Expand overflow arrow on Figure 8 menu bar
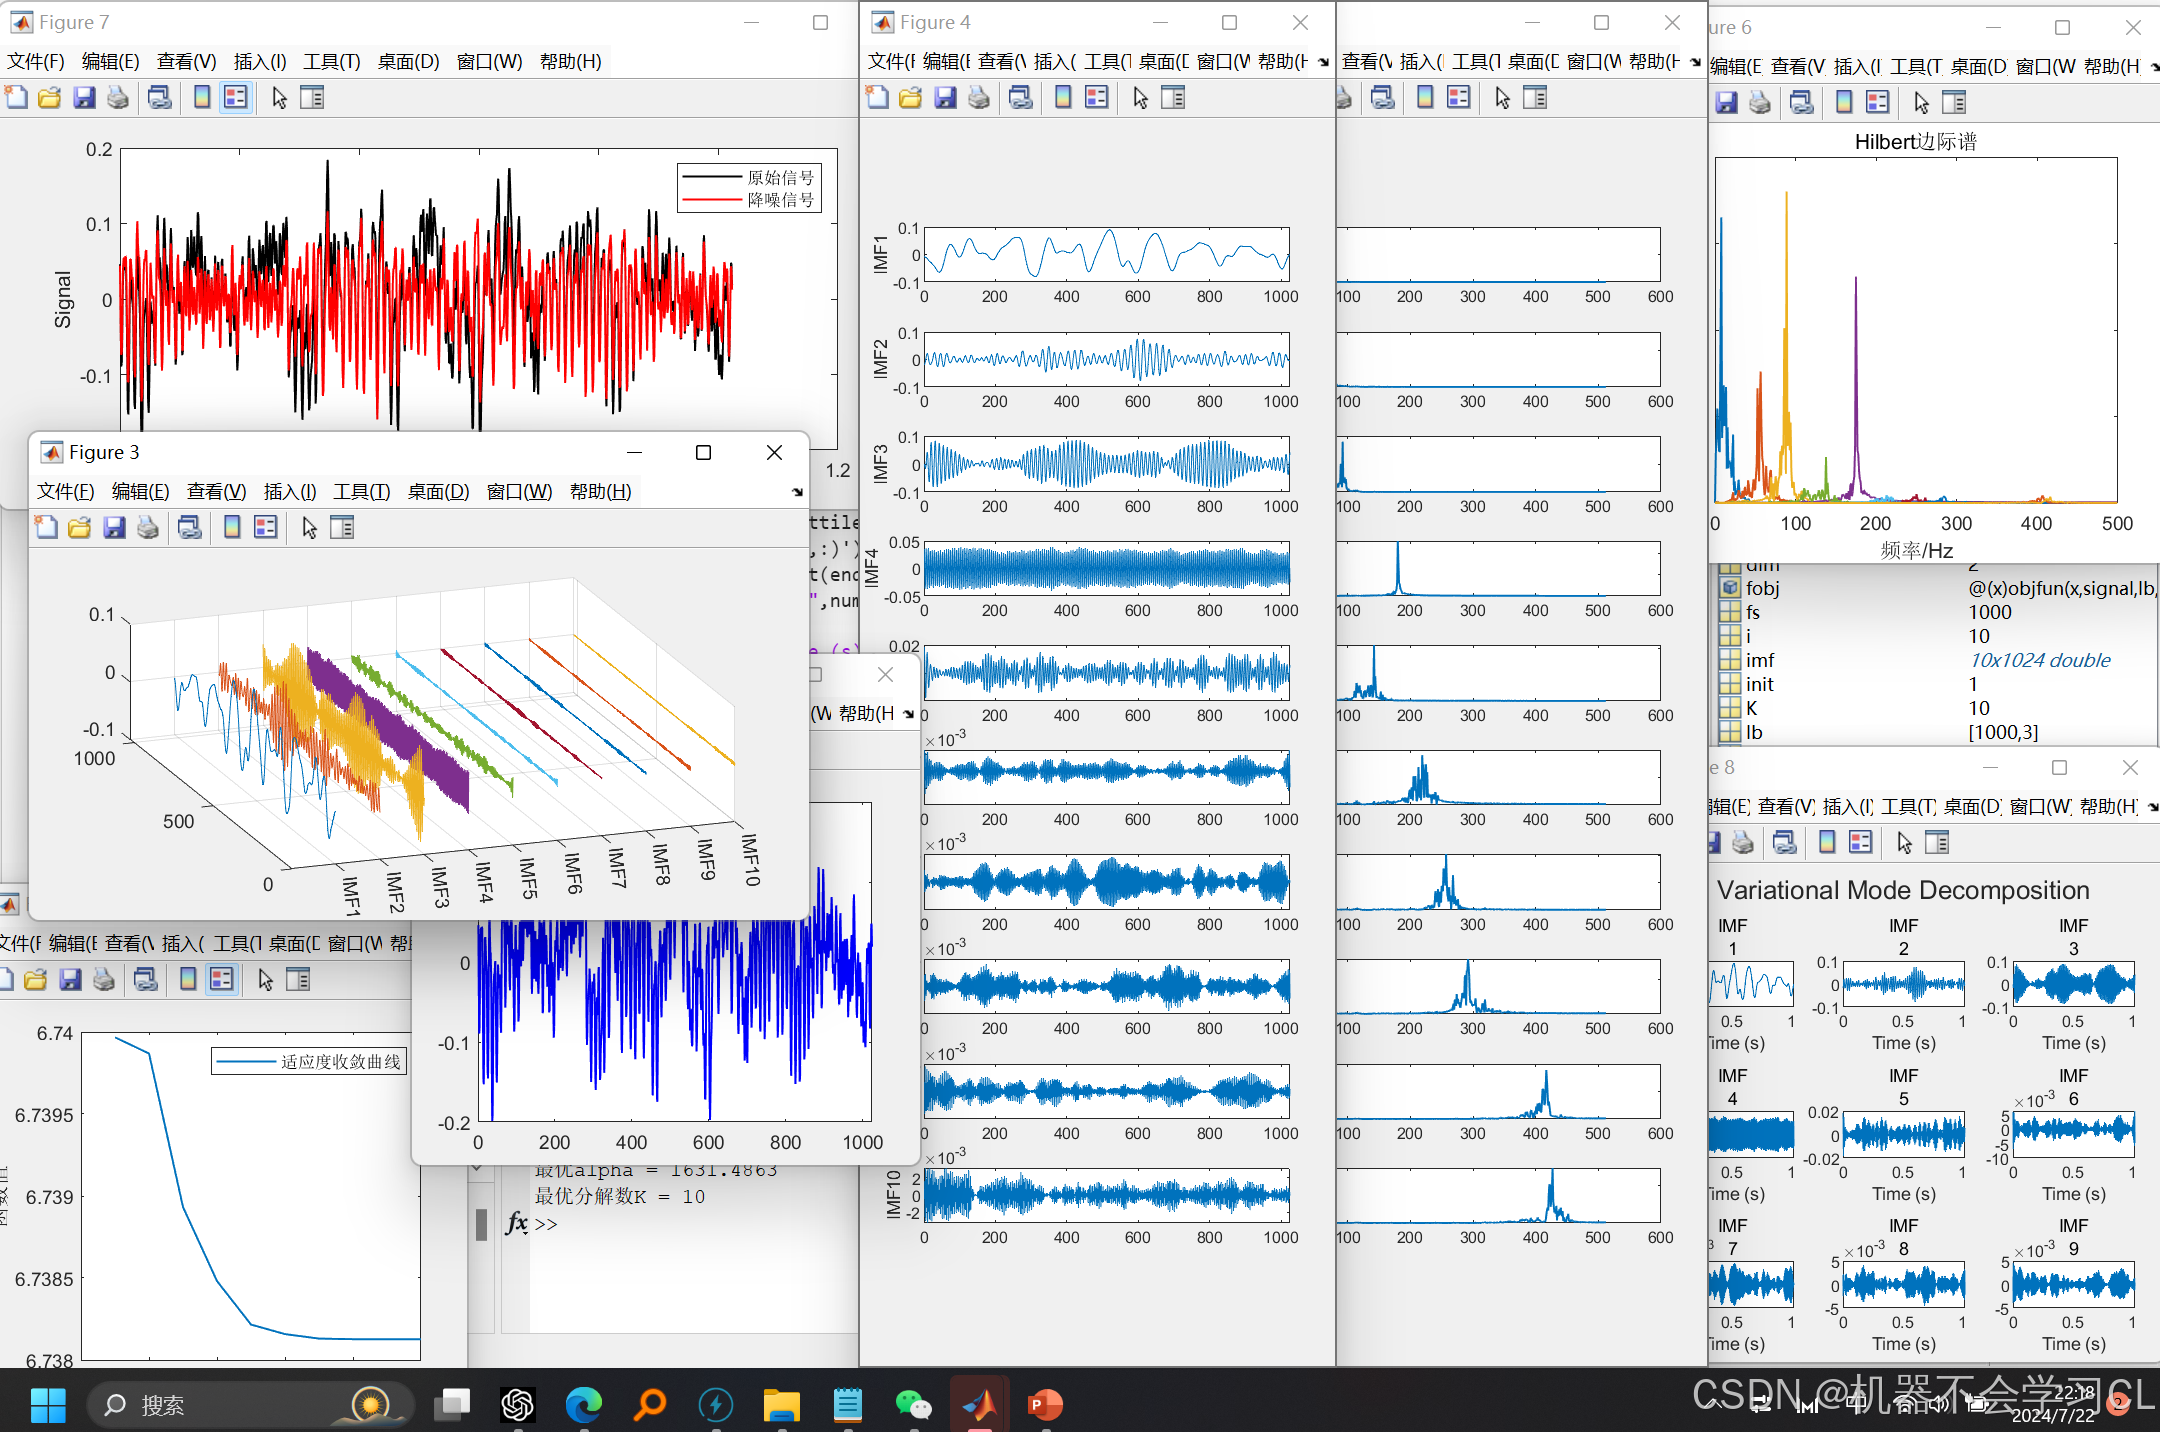This screenshot has width=2160, height=1432. coord(2152,807)
